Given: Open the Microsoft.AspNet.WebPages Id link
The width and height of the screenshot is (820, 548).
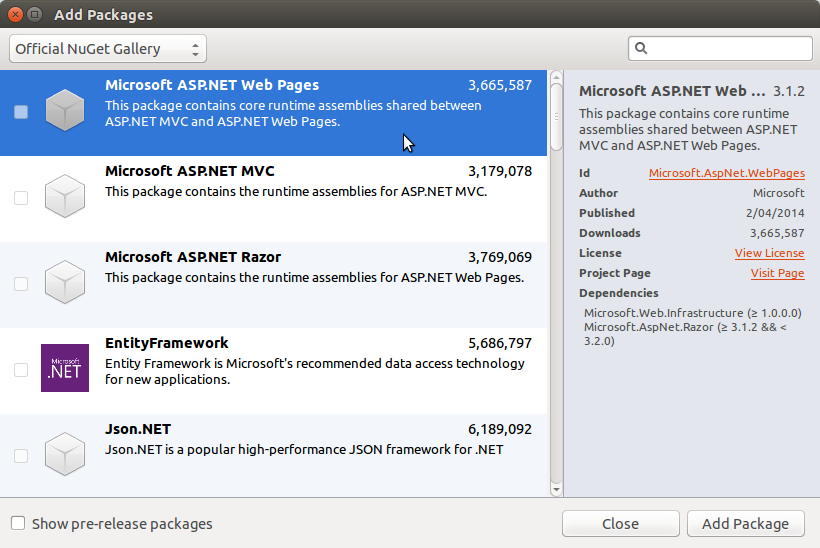Looking at the screenshot, I should (726, 173).
